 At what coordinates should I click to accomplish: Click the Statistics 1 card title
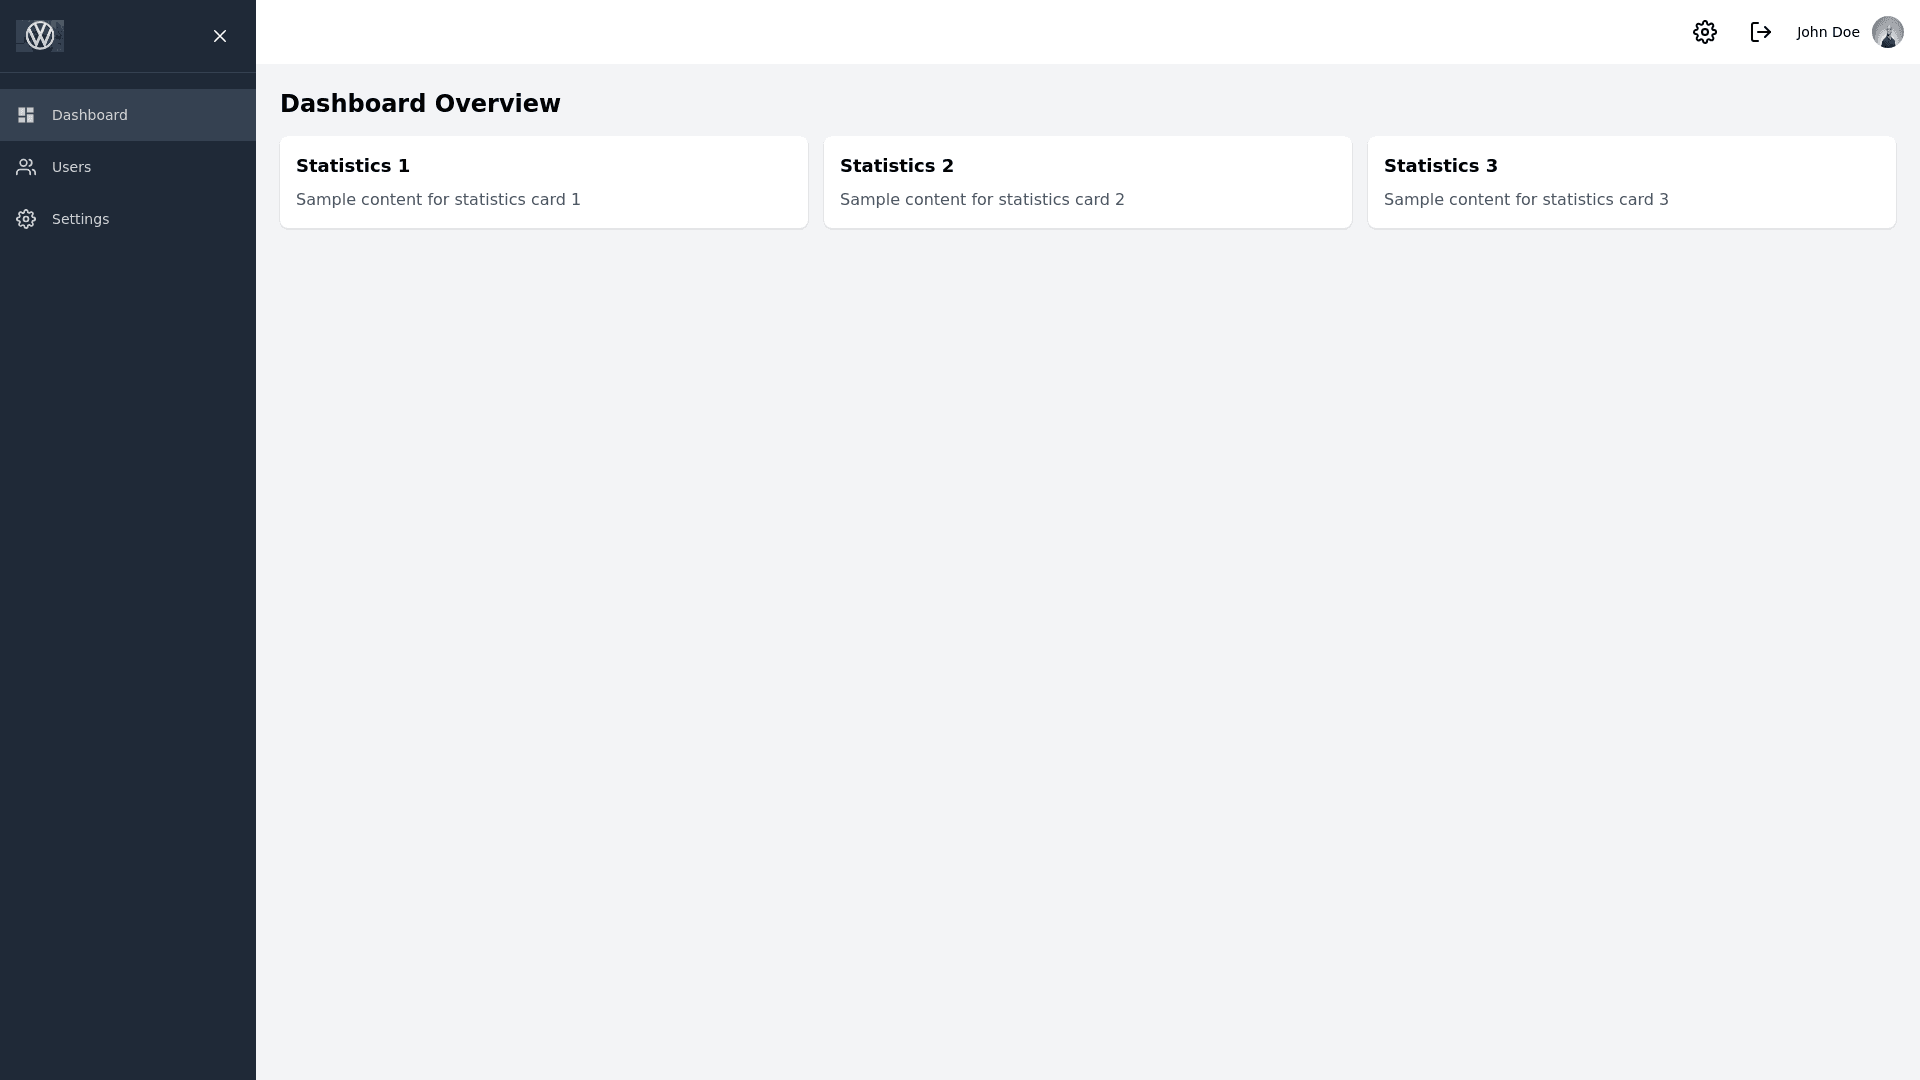(x=353, y=166)
